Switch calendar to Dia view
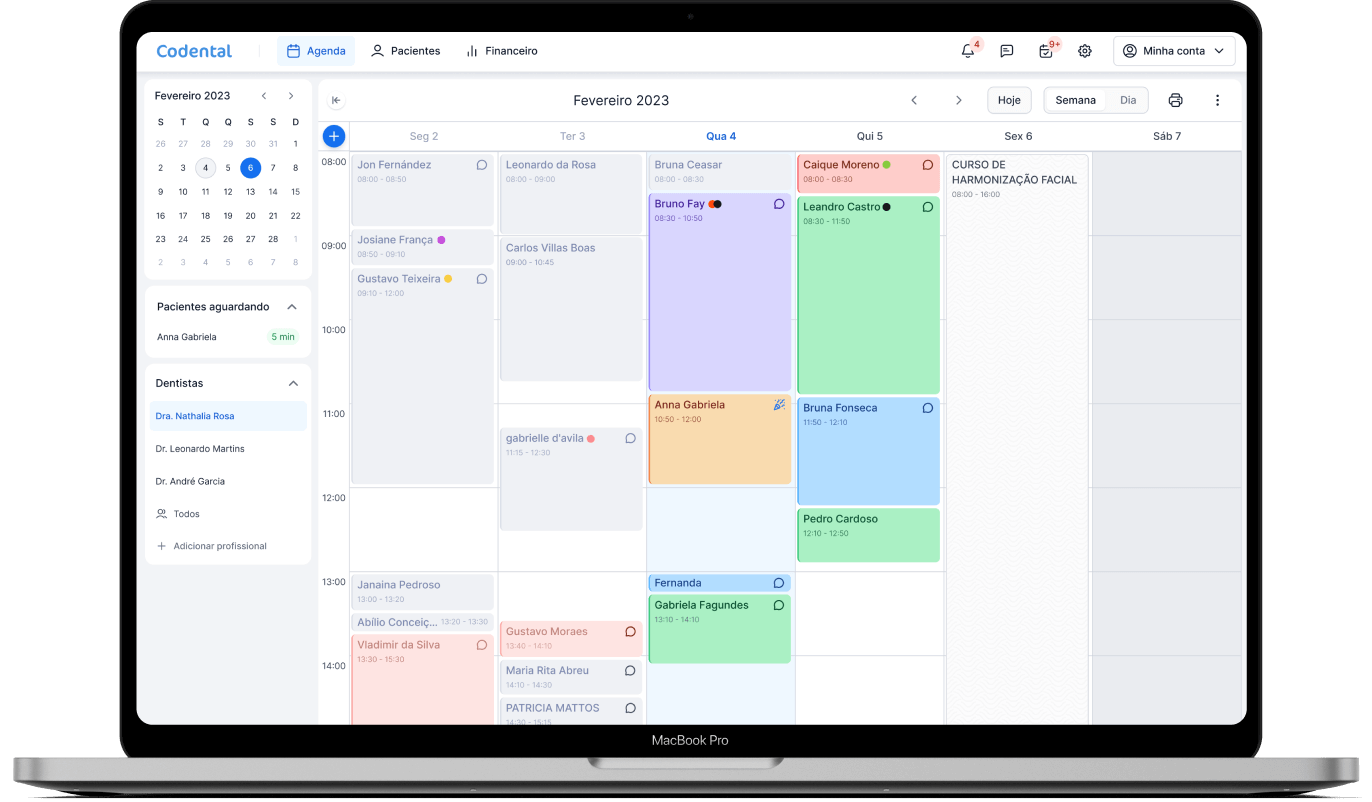The height and width of the screenshot is (802, 1372). point(1128,100)
